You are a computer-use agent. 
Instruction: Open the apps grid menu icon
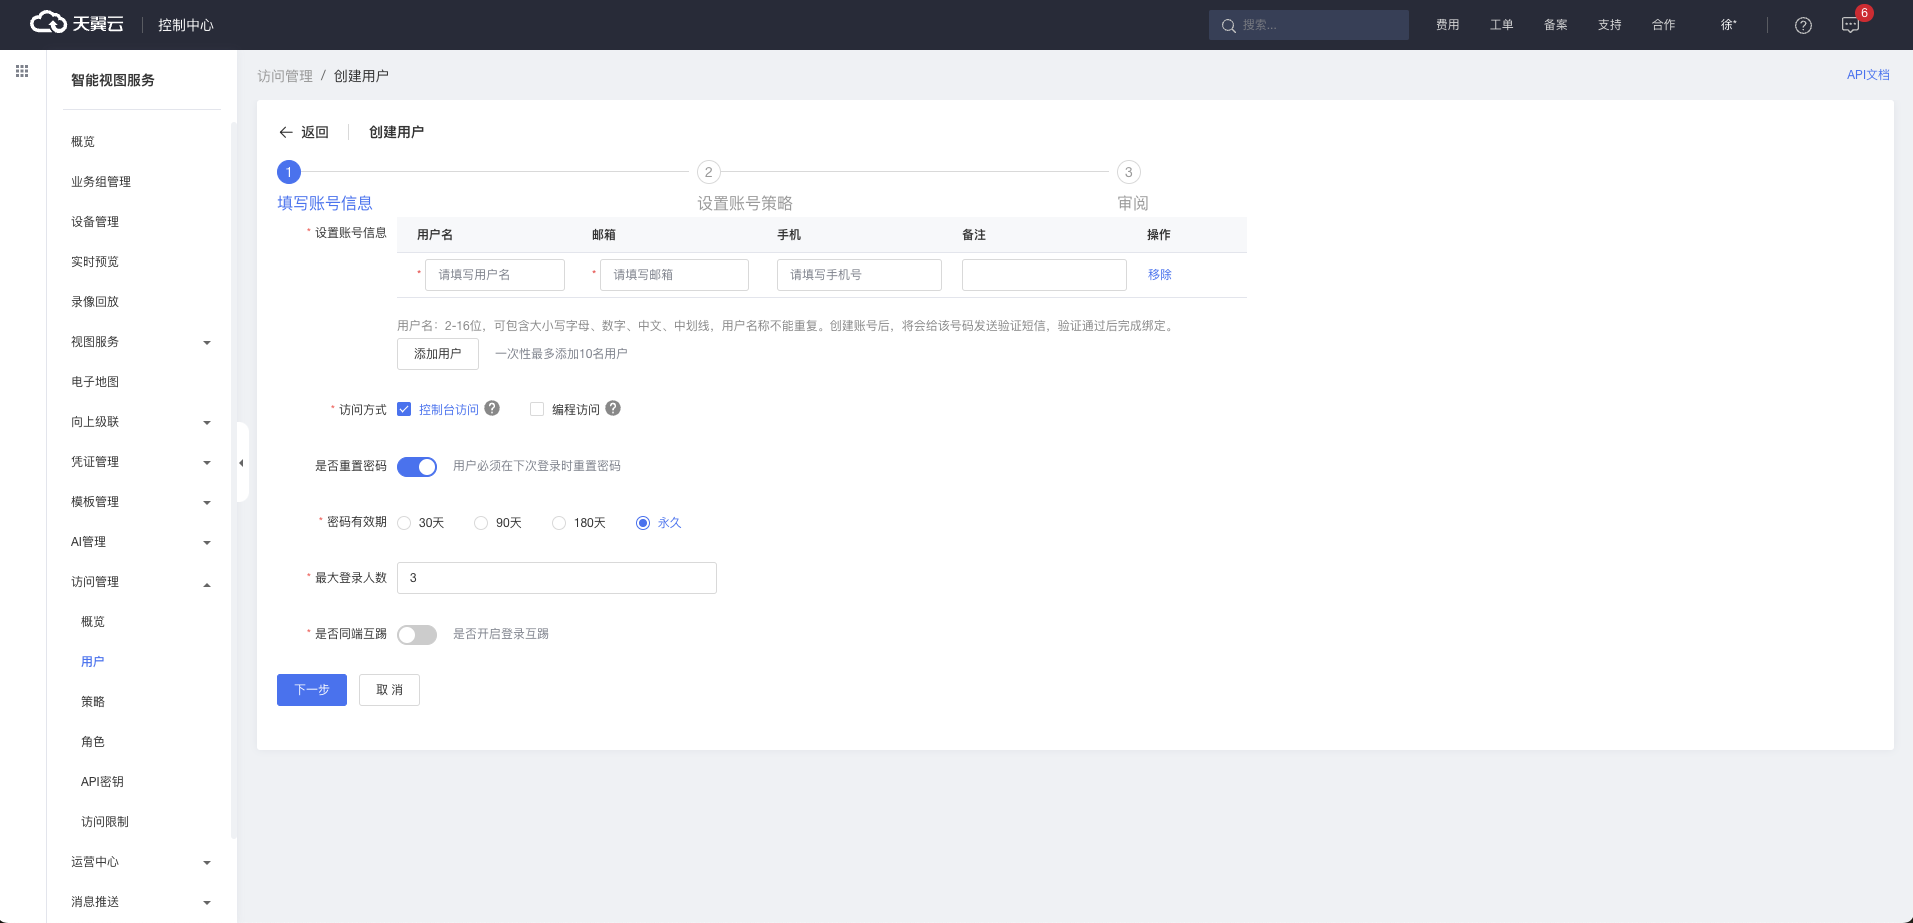(22, 71)
